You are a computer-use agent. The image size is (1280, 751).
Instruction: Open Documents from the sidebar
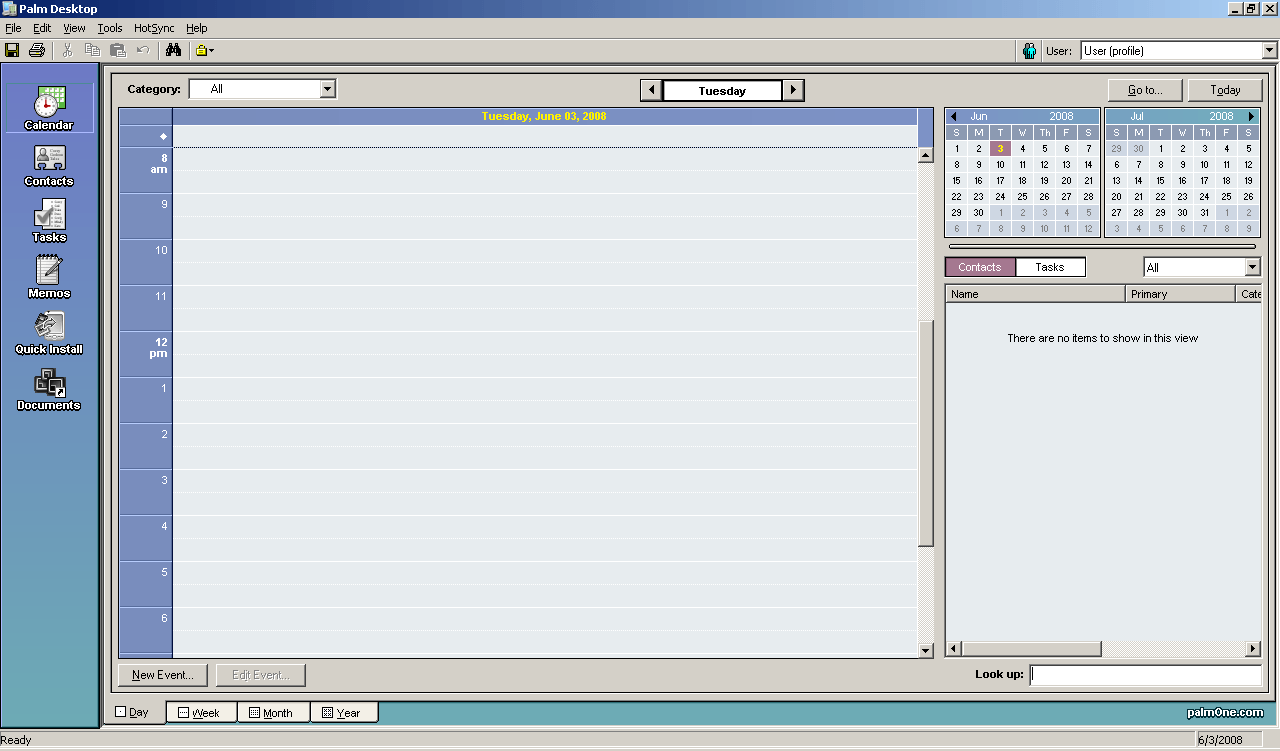pos(49,389)
